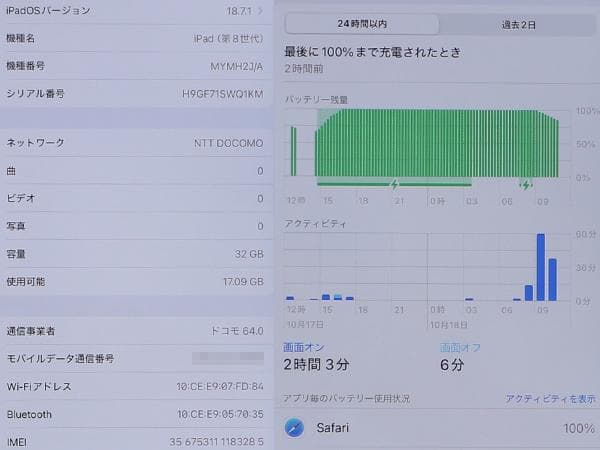Screen dimensions: 600x450
Task: Select the 曲 row showing 0
Action: [x=135, y=171]
